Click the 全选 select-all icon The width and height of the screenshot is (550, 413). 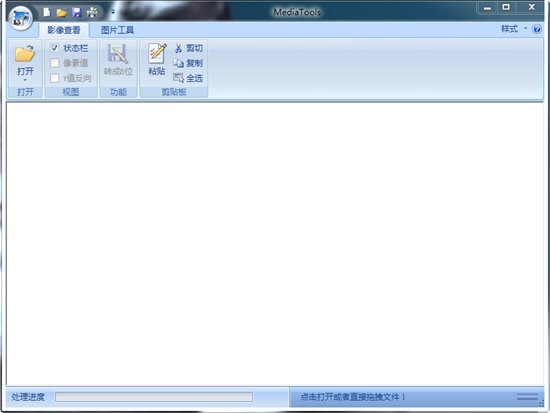pyautogui.click(x=179, y=78)
